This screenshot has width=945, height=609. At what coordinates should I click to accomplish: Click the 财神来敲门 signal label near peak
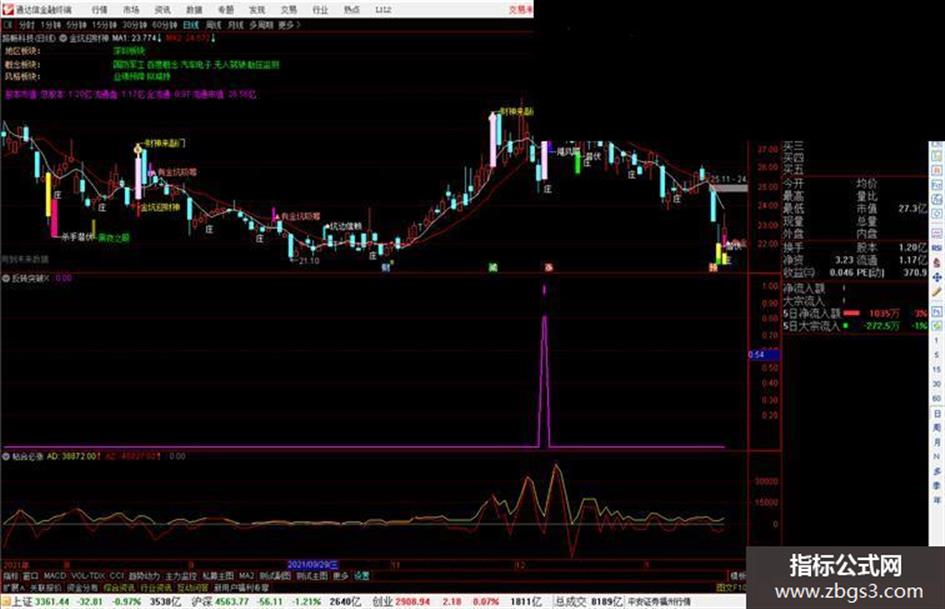click(516, 112)
